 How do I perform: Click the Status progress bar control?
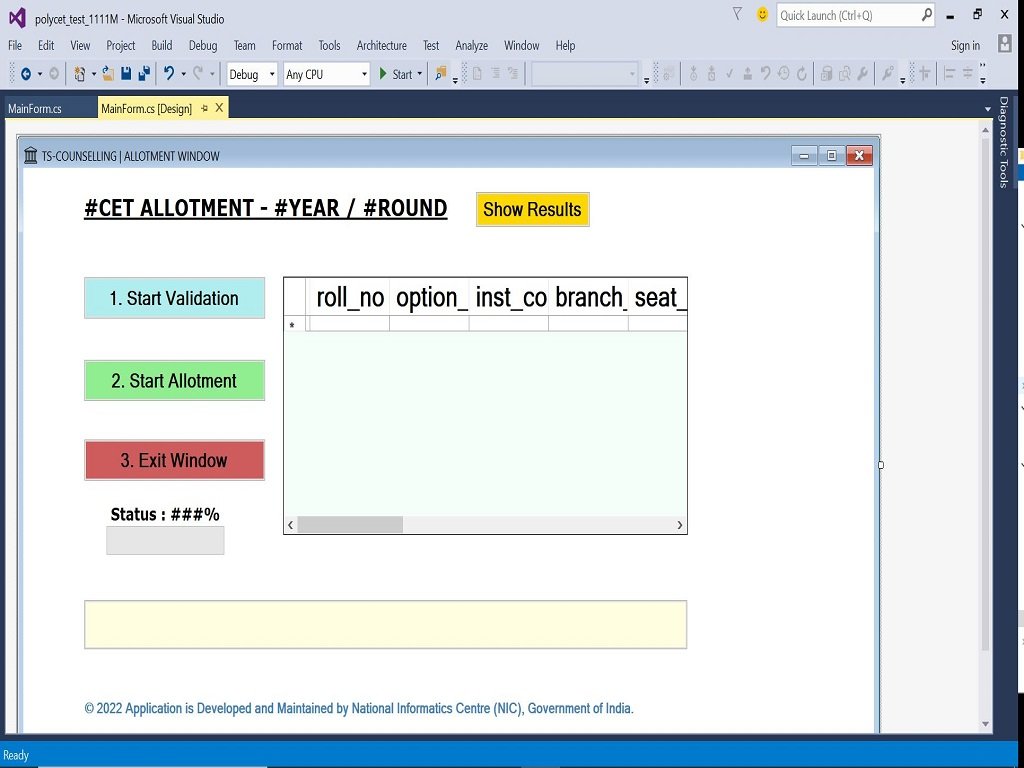[165, 540]
